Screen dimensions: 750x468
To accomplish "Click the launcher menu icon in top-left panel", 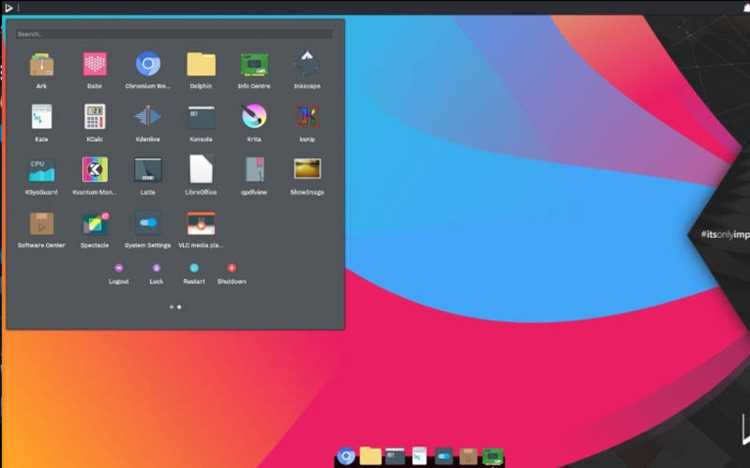I will (x=9, y=7).
